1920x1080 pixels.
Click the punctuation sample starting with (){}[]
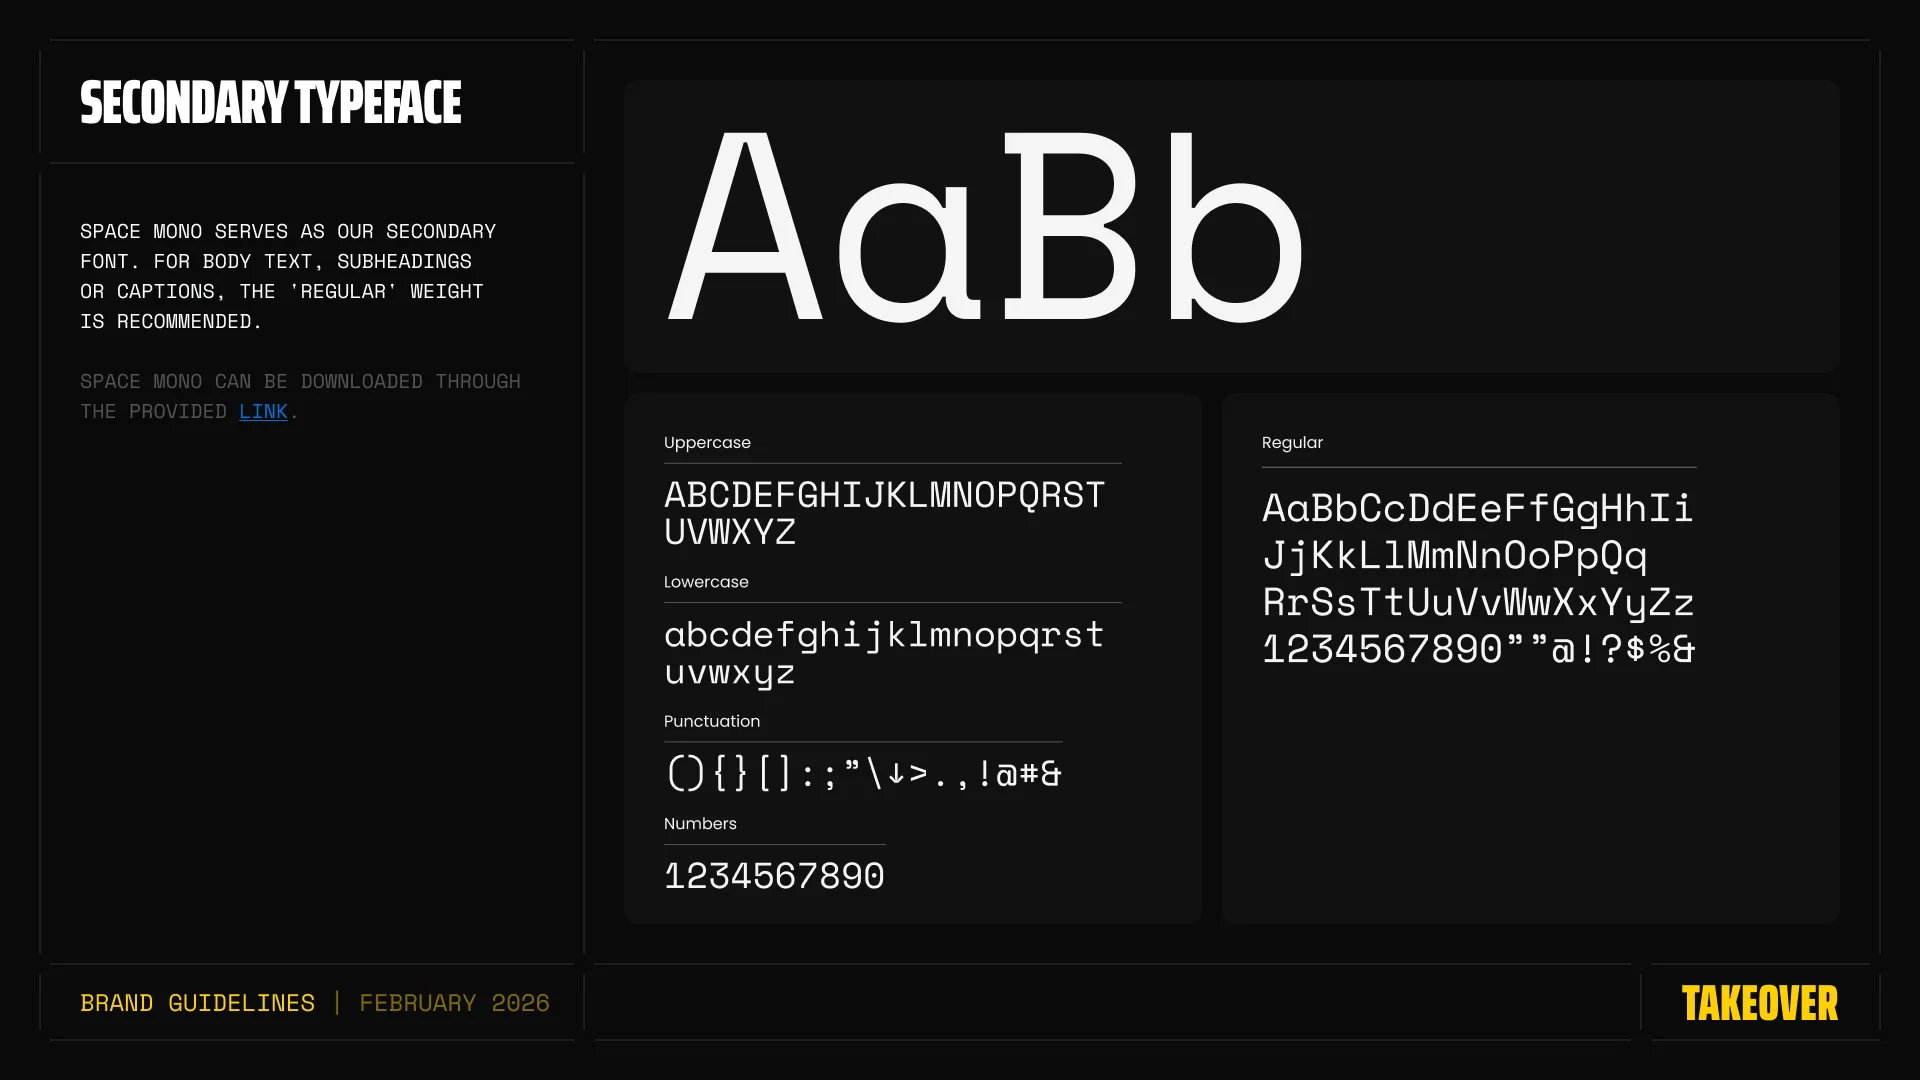[x=864, y=773]
